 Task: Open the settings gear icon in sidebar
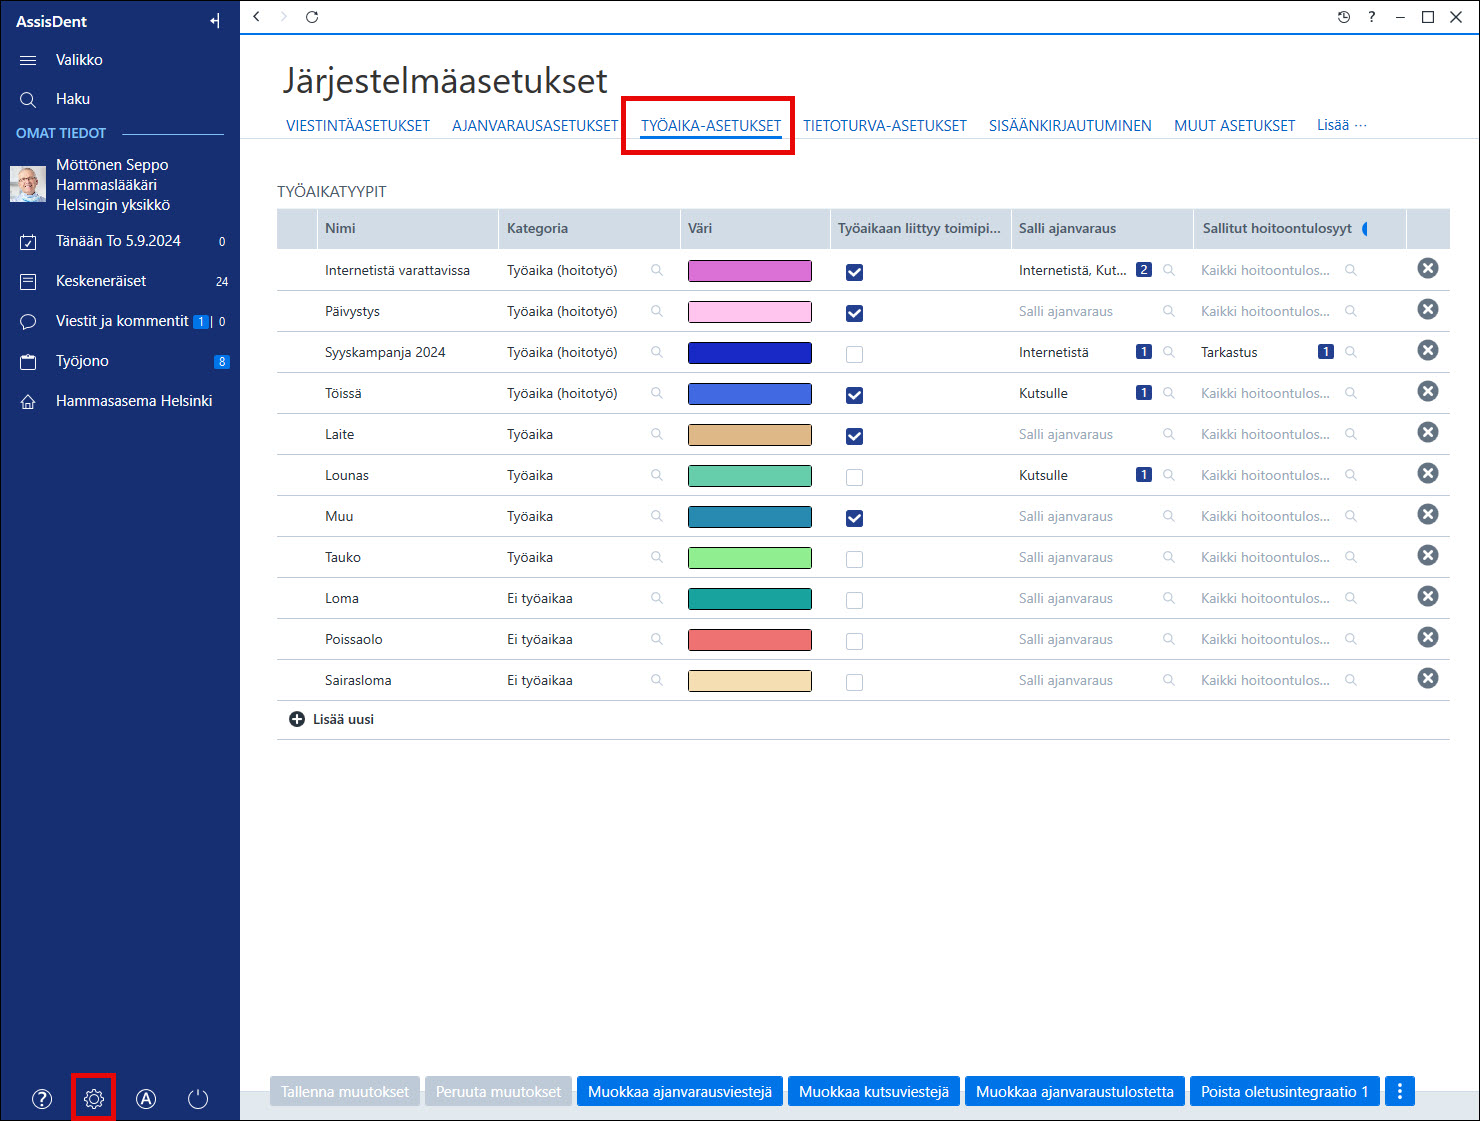pos(94,1099)
